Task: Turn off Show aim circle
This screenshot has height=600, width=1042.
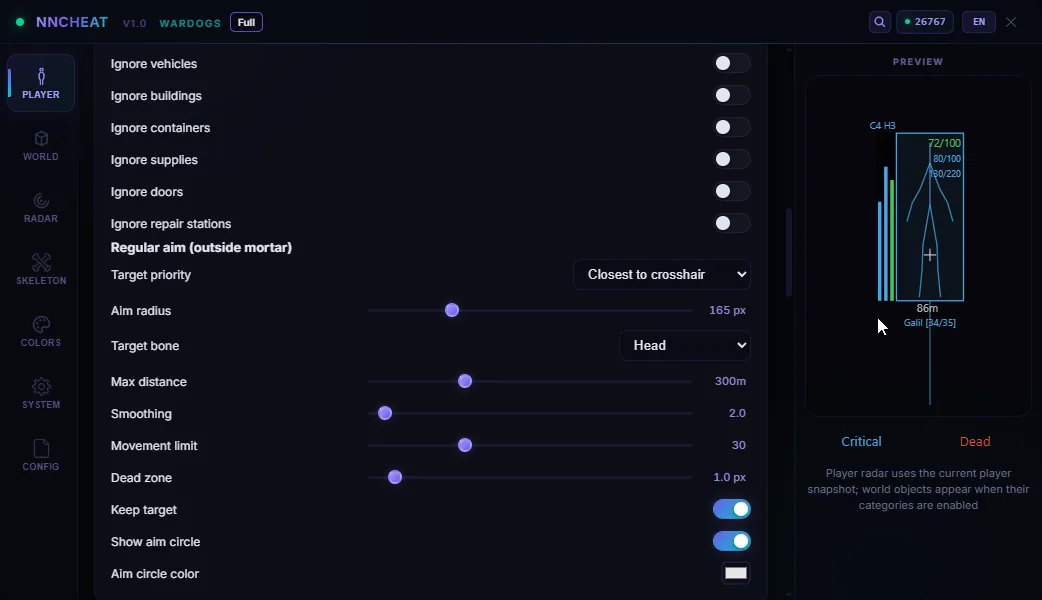Action: click(x=731, y=541)
